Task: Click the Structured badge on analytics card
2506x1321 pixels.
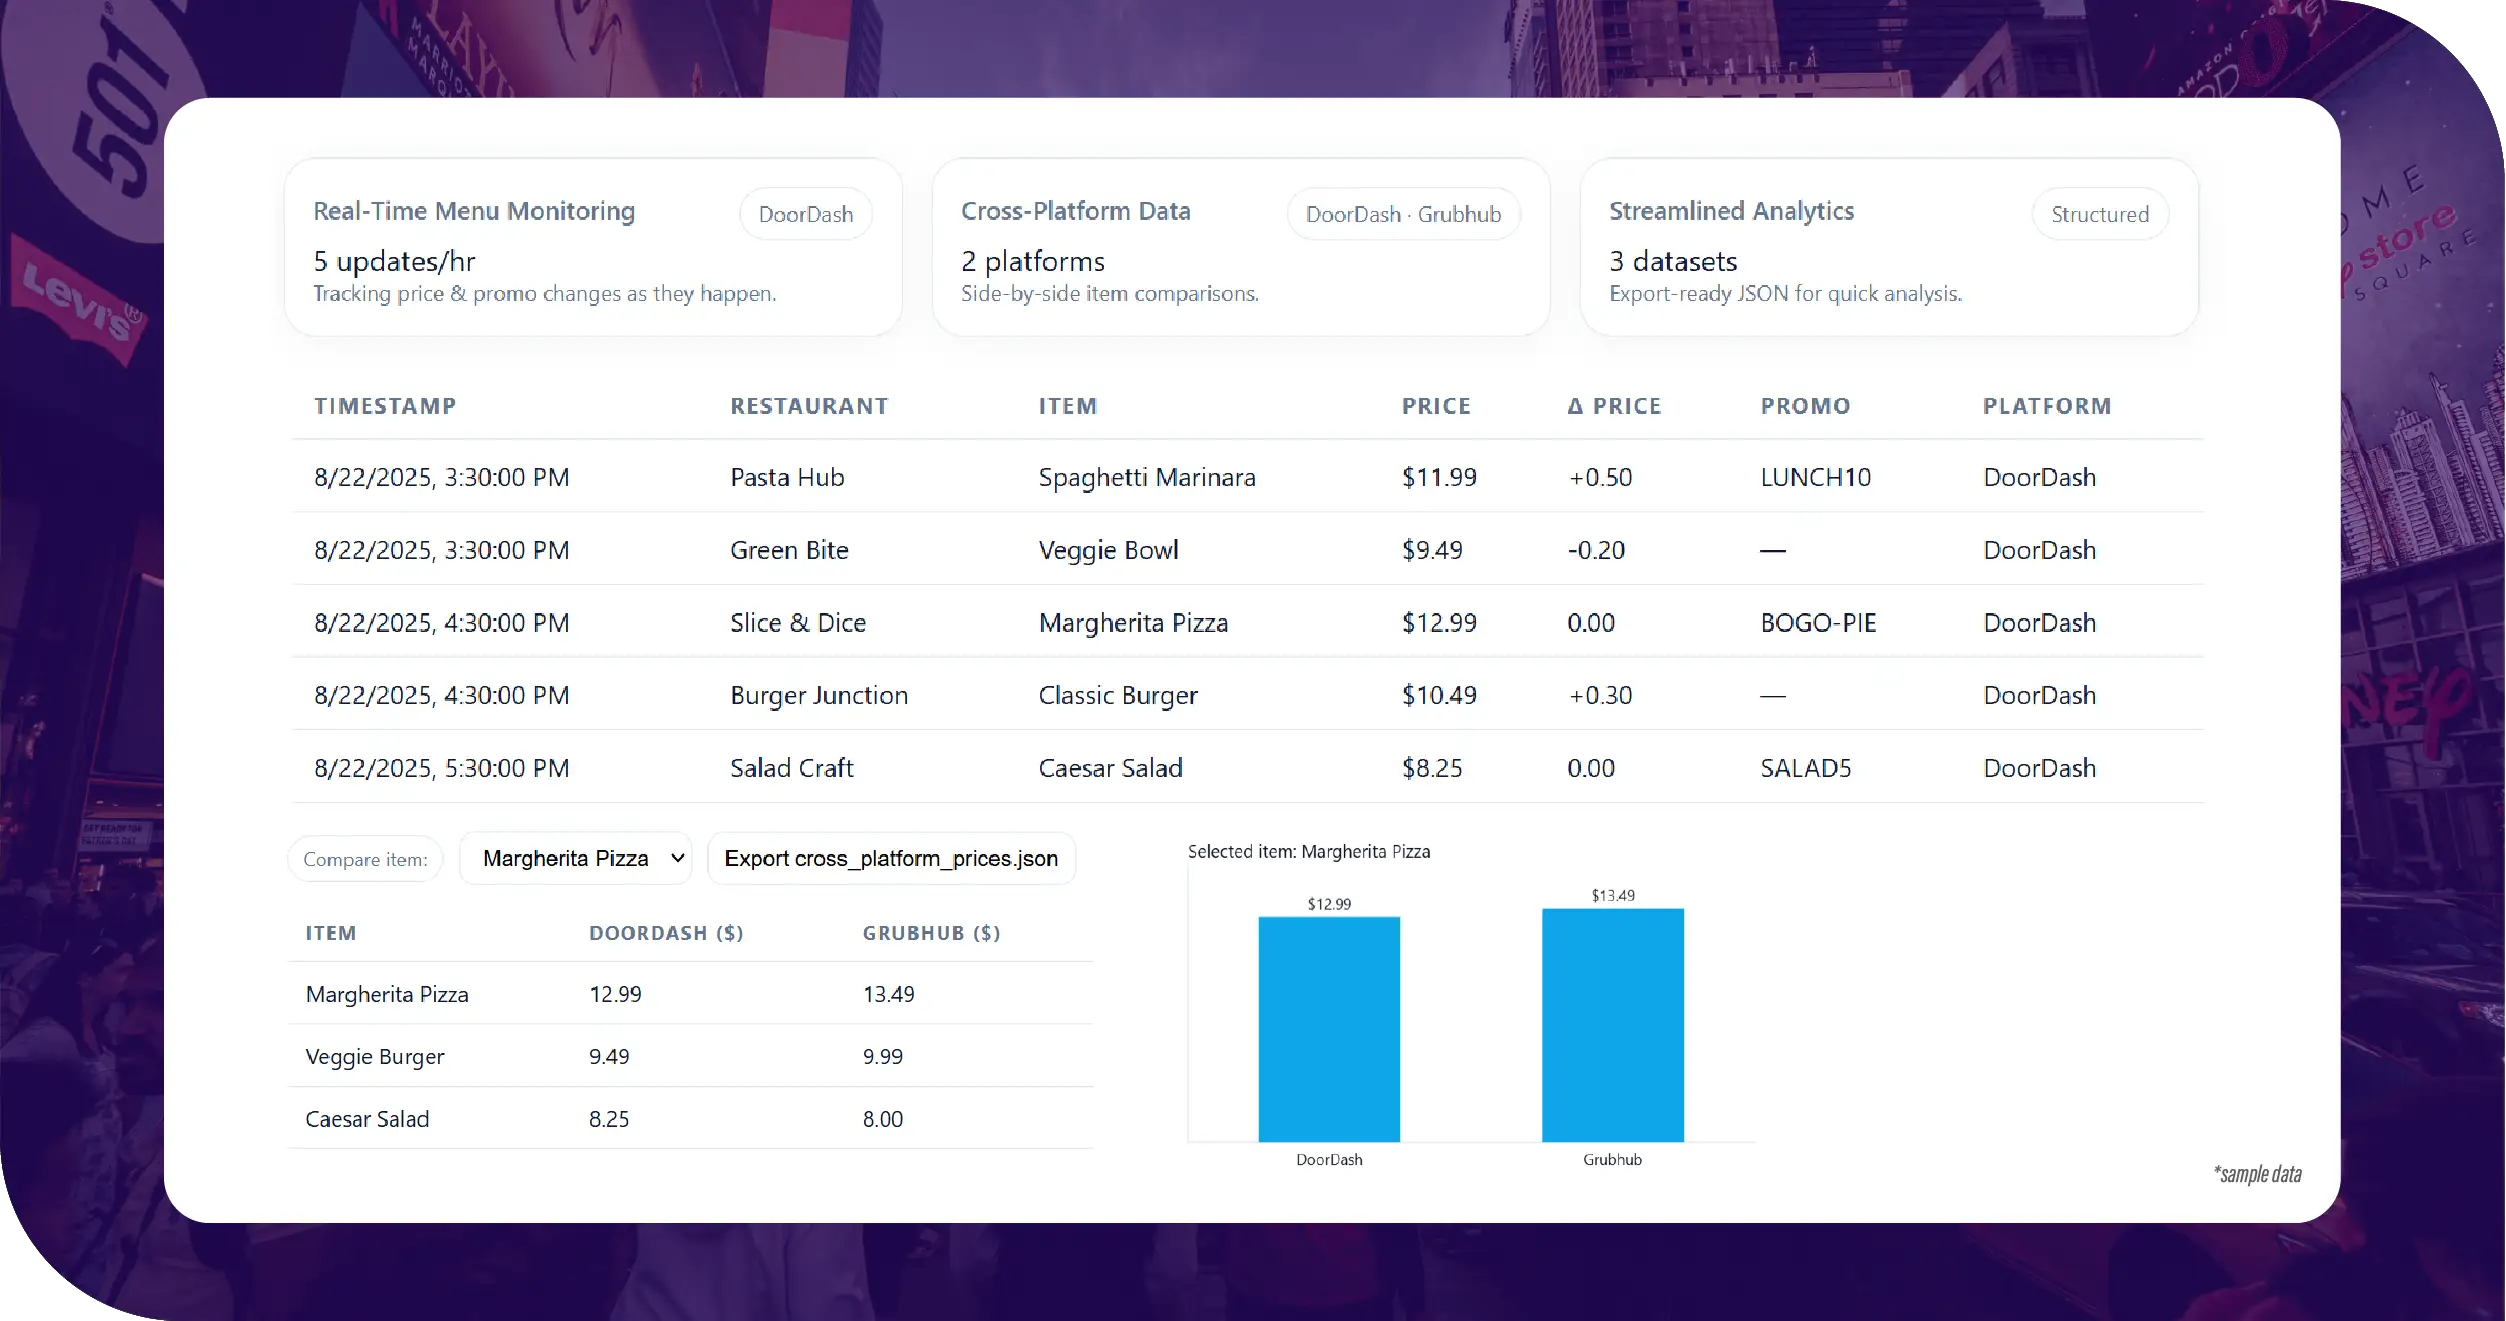Action: 2099,214
